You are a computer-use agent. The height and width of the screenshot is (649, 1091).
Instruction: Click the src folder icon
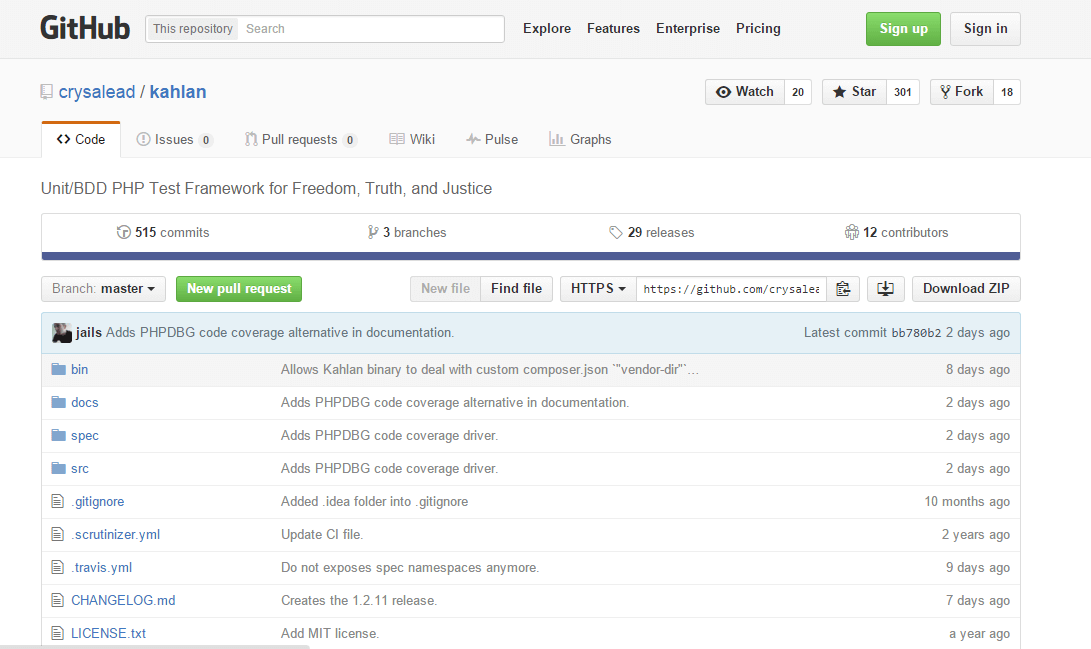(58, 468)
